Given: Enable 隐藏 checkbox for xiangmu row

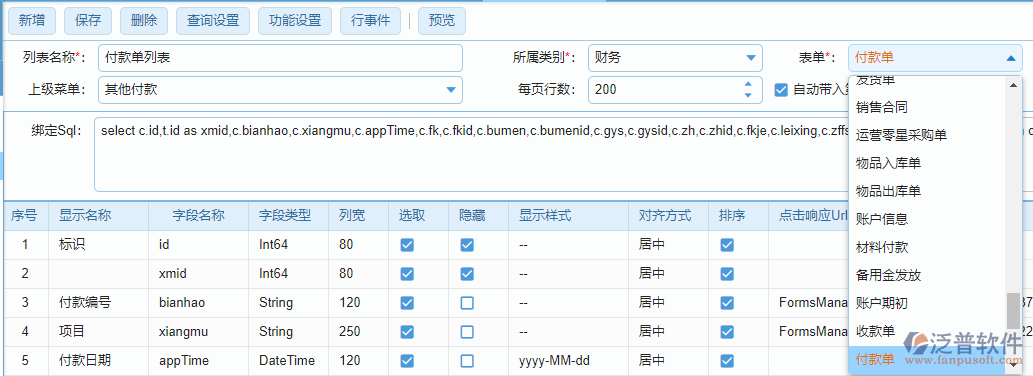Looking at the screenshot, I should [x=467, y=332].
